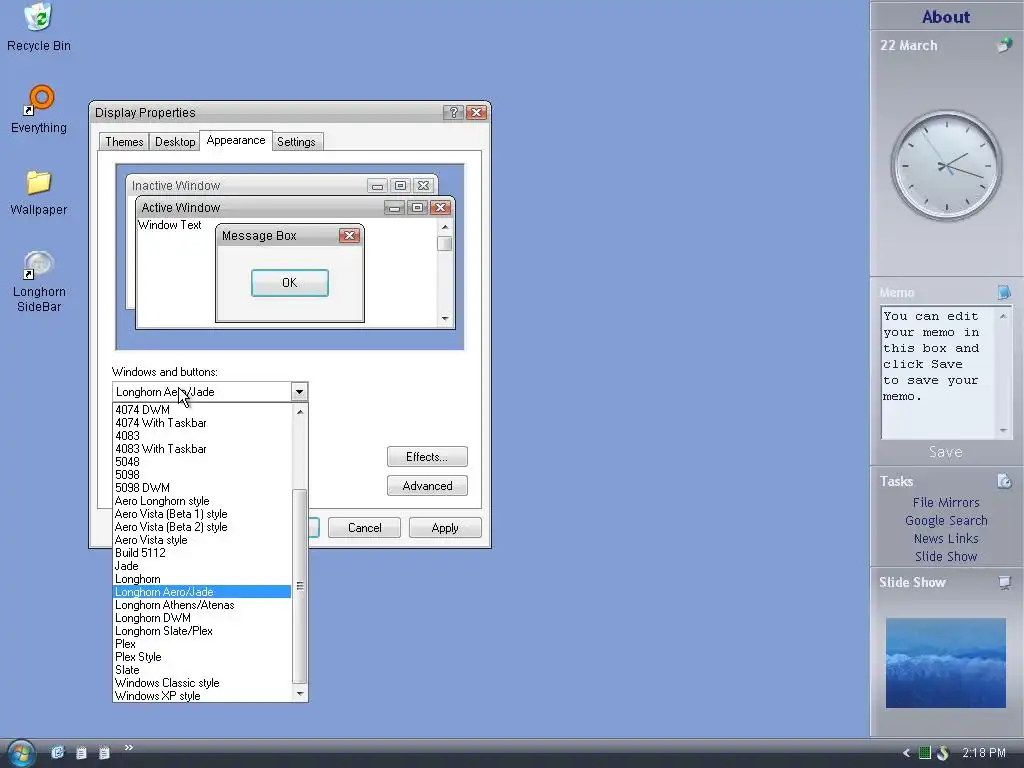Choose 4083 With Taskbar option
Screen dimensions: 1024x768
pos(202,449)
